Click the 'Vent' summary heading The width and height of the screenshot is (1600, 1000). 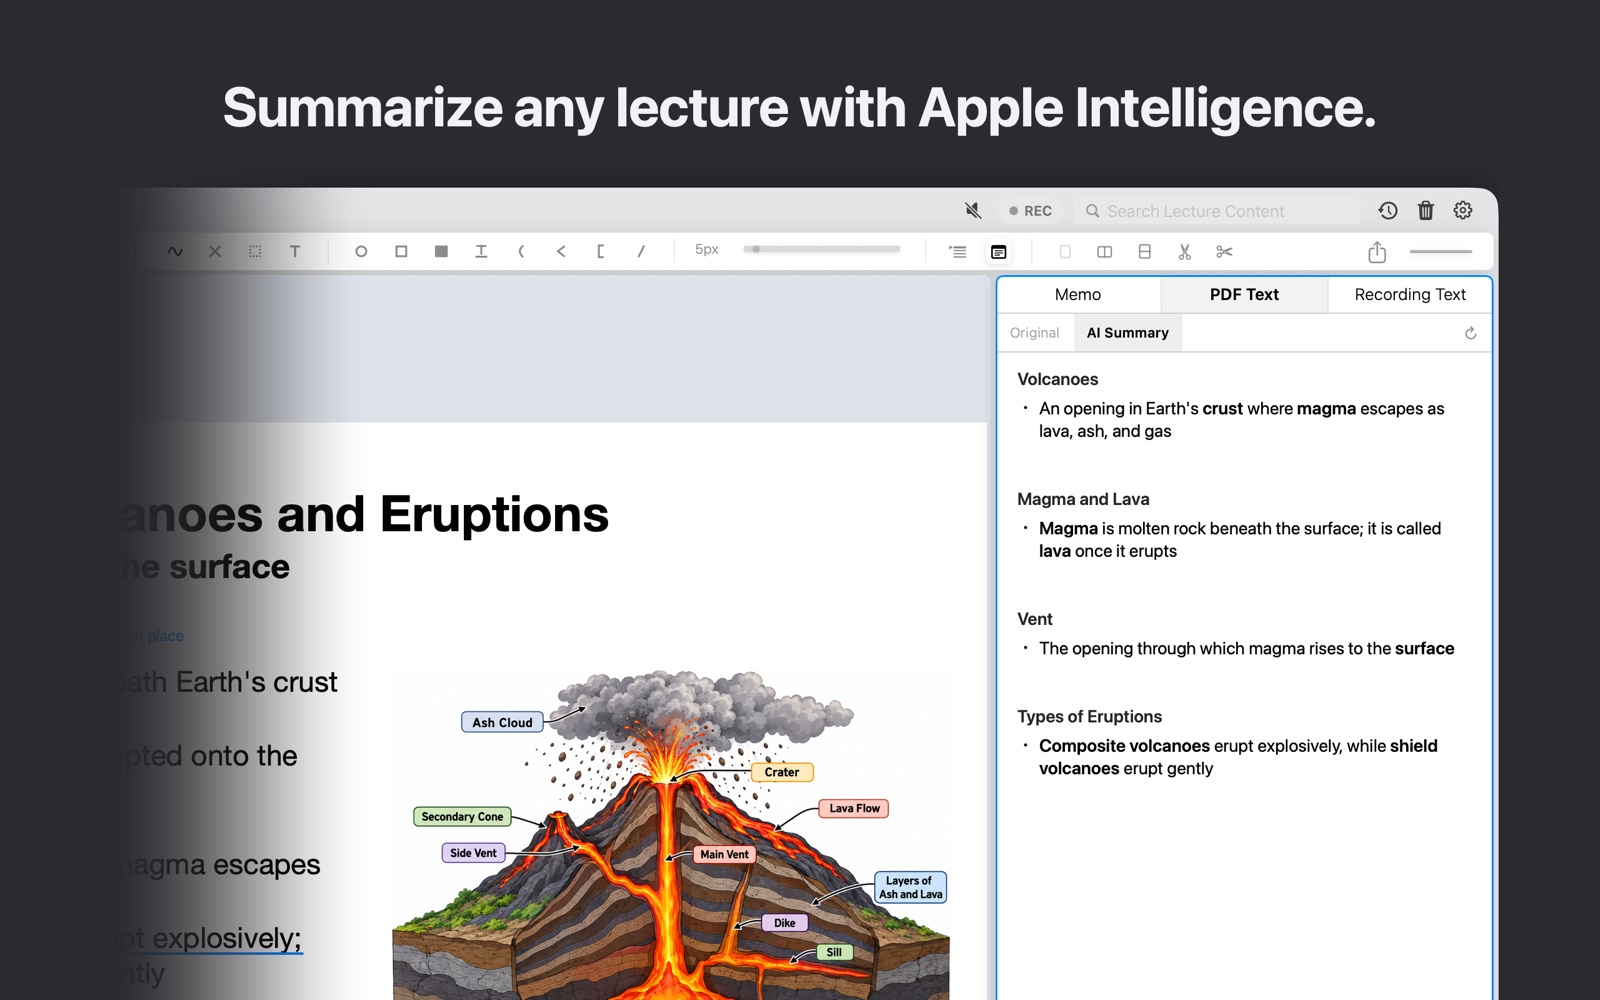[x=1035, y=619]
